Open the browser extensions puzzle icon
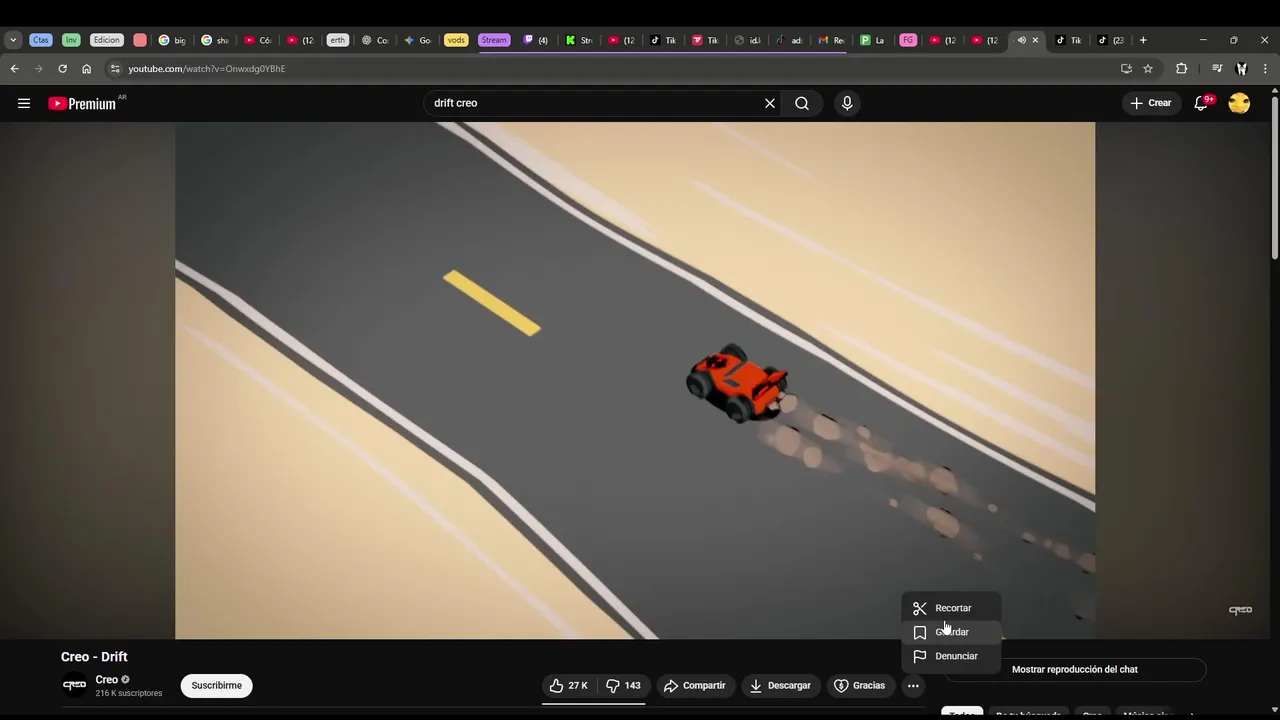 1181,69
